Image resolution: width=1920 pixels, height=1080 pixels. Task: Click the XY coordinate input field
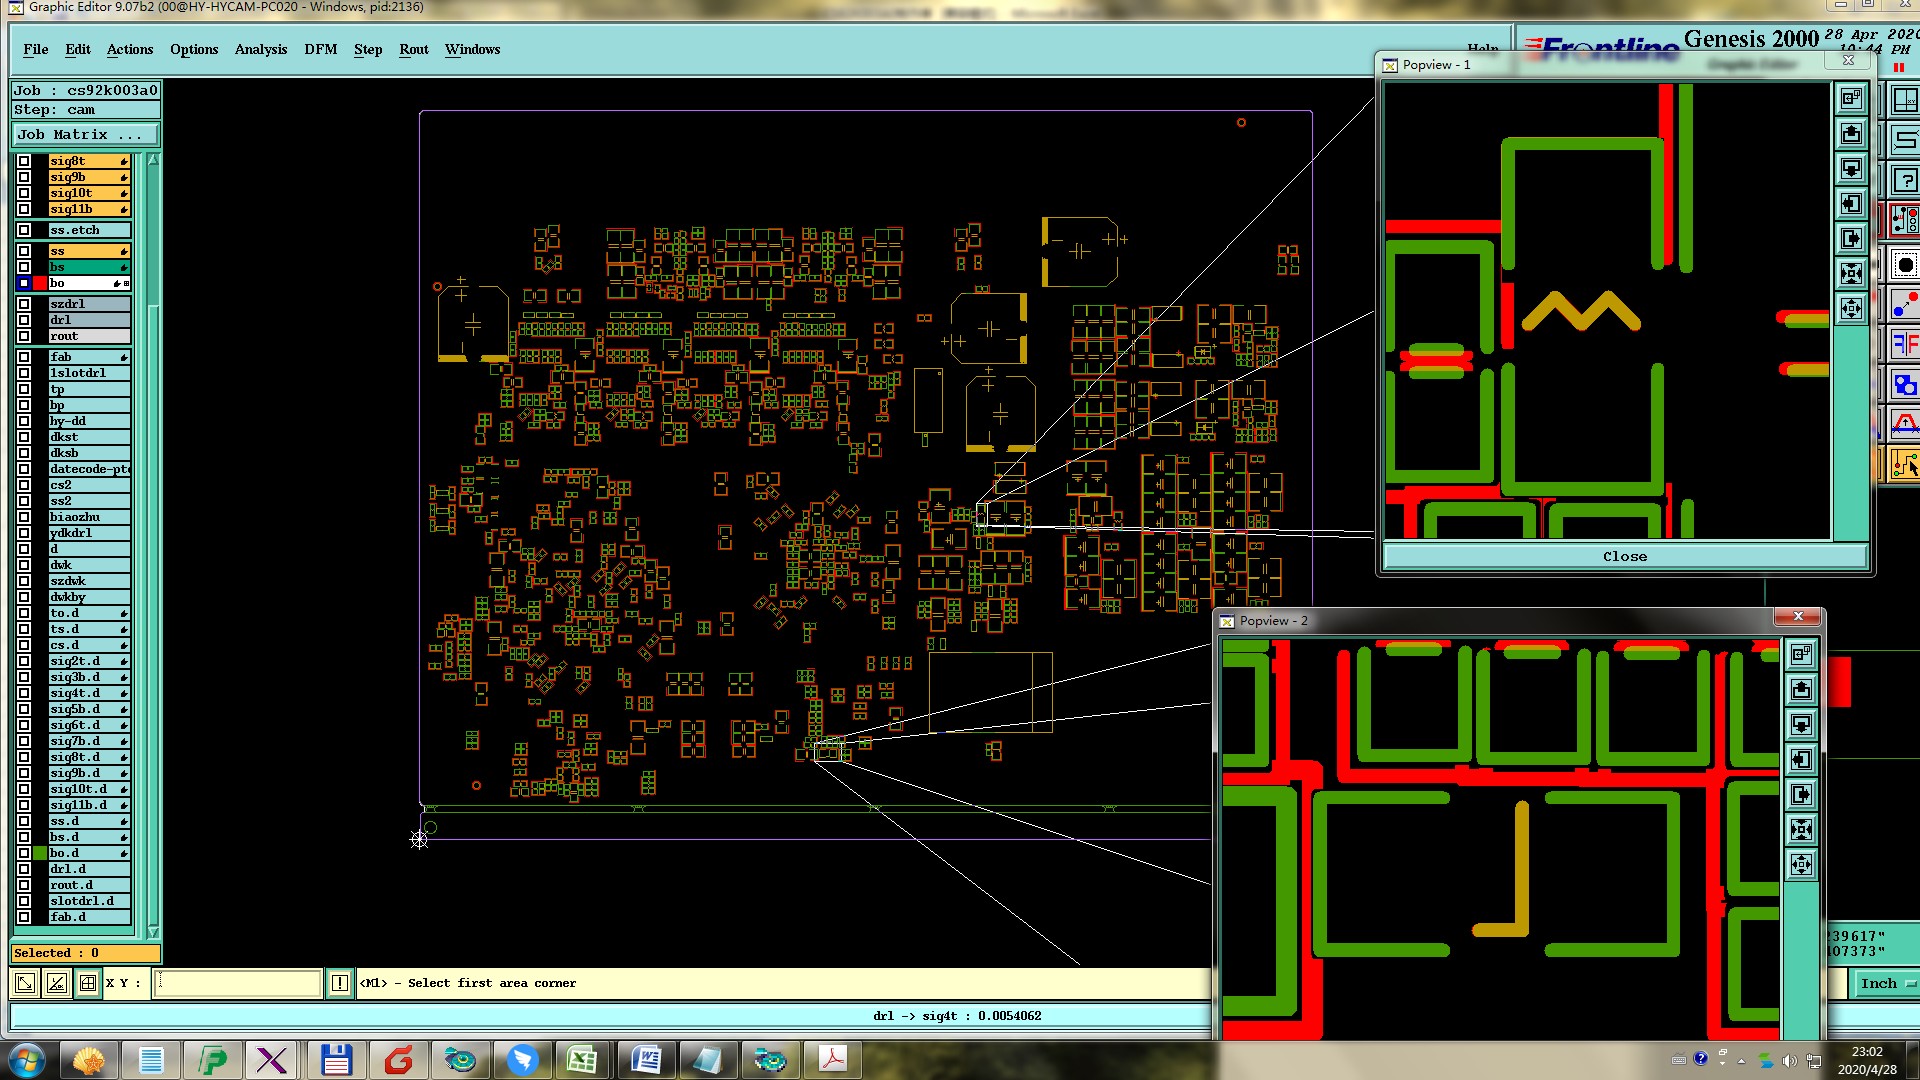[238, 983]
